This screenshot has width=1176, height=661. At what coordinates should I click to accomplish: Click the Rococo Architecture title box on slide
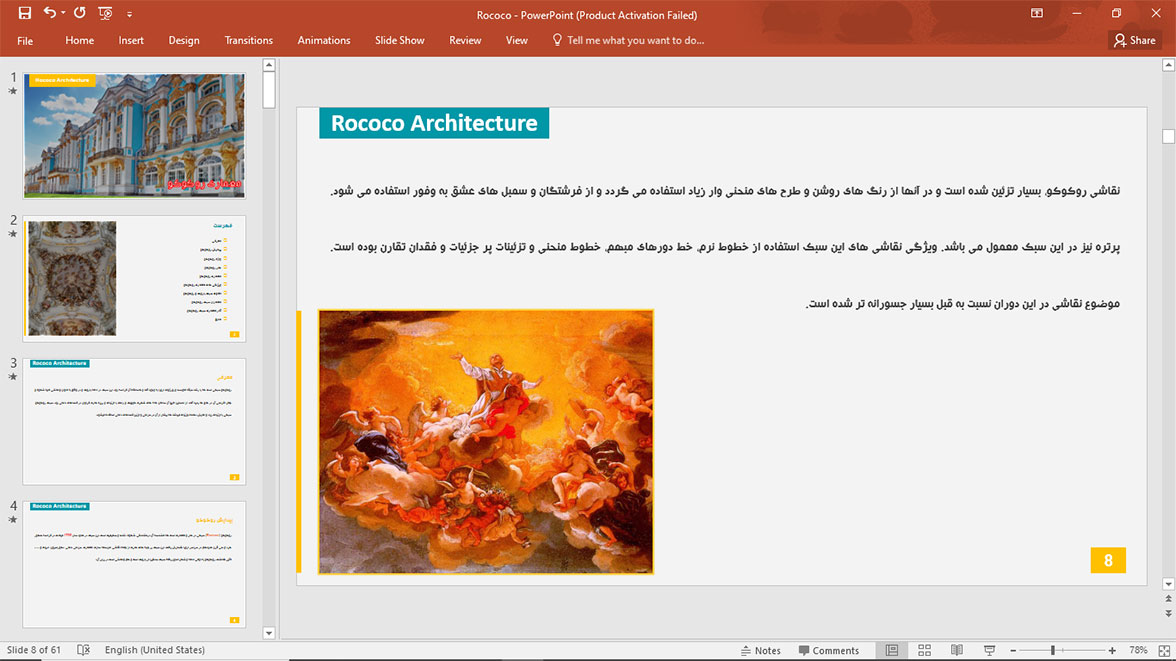coord(434,123)
